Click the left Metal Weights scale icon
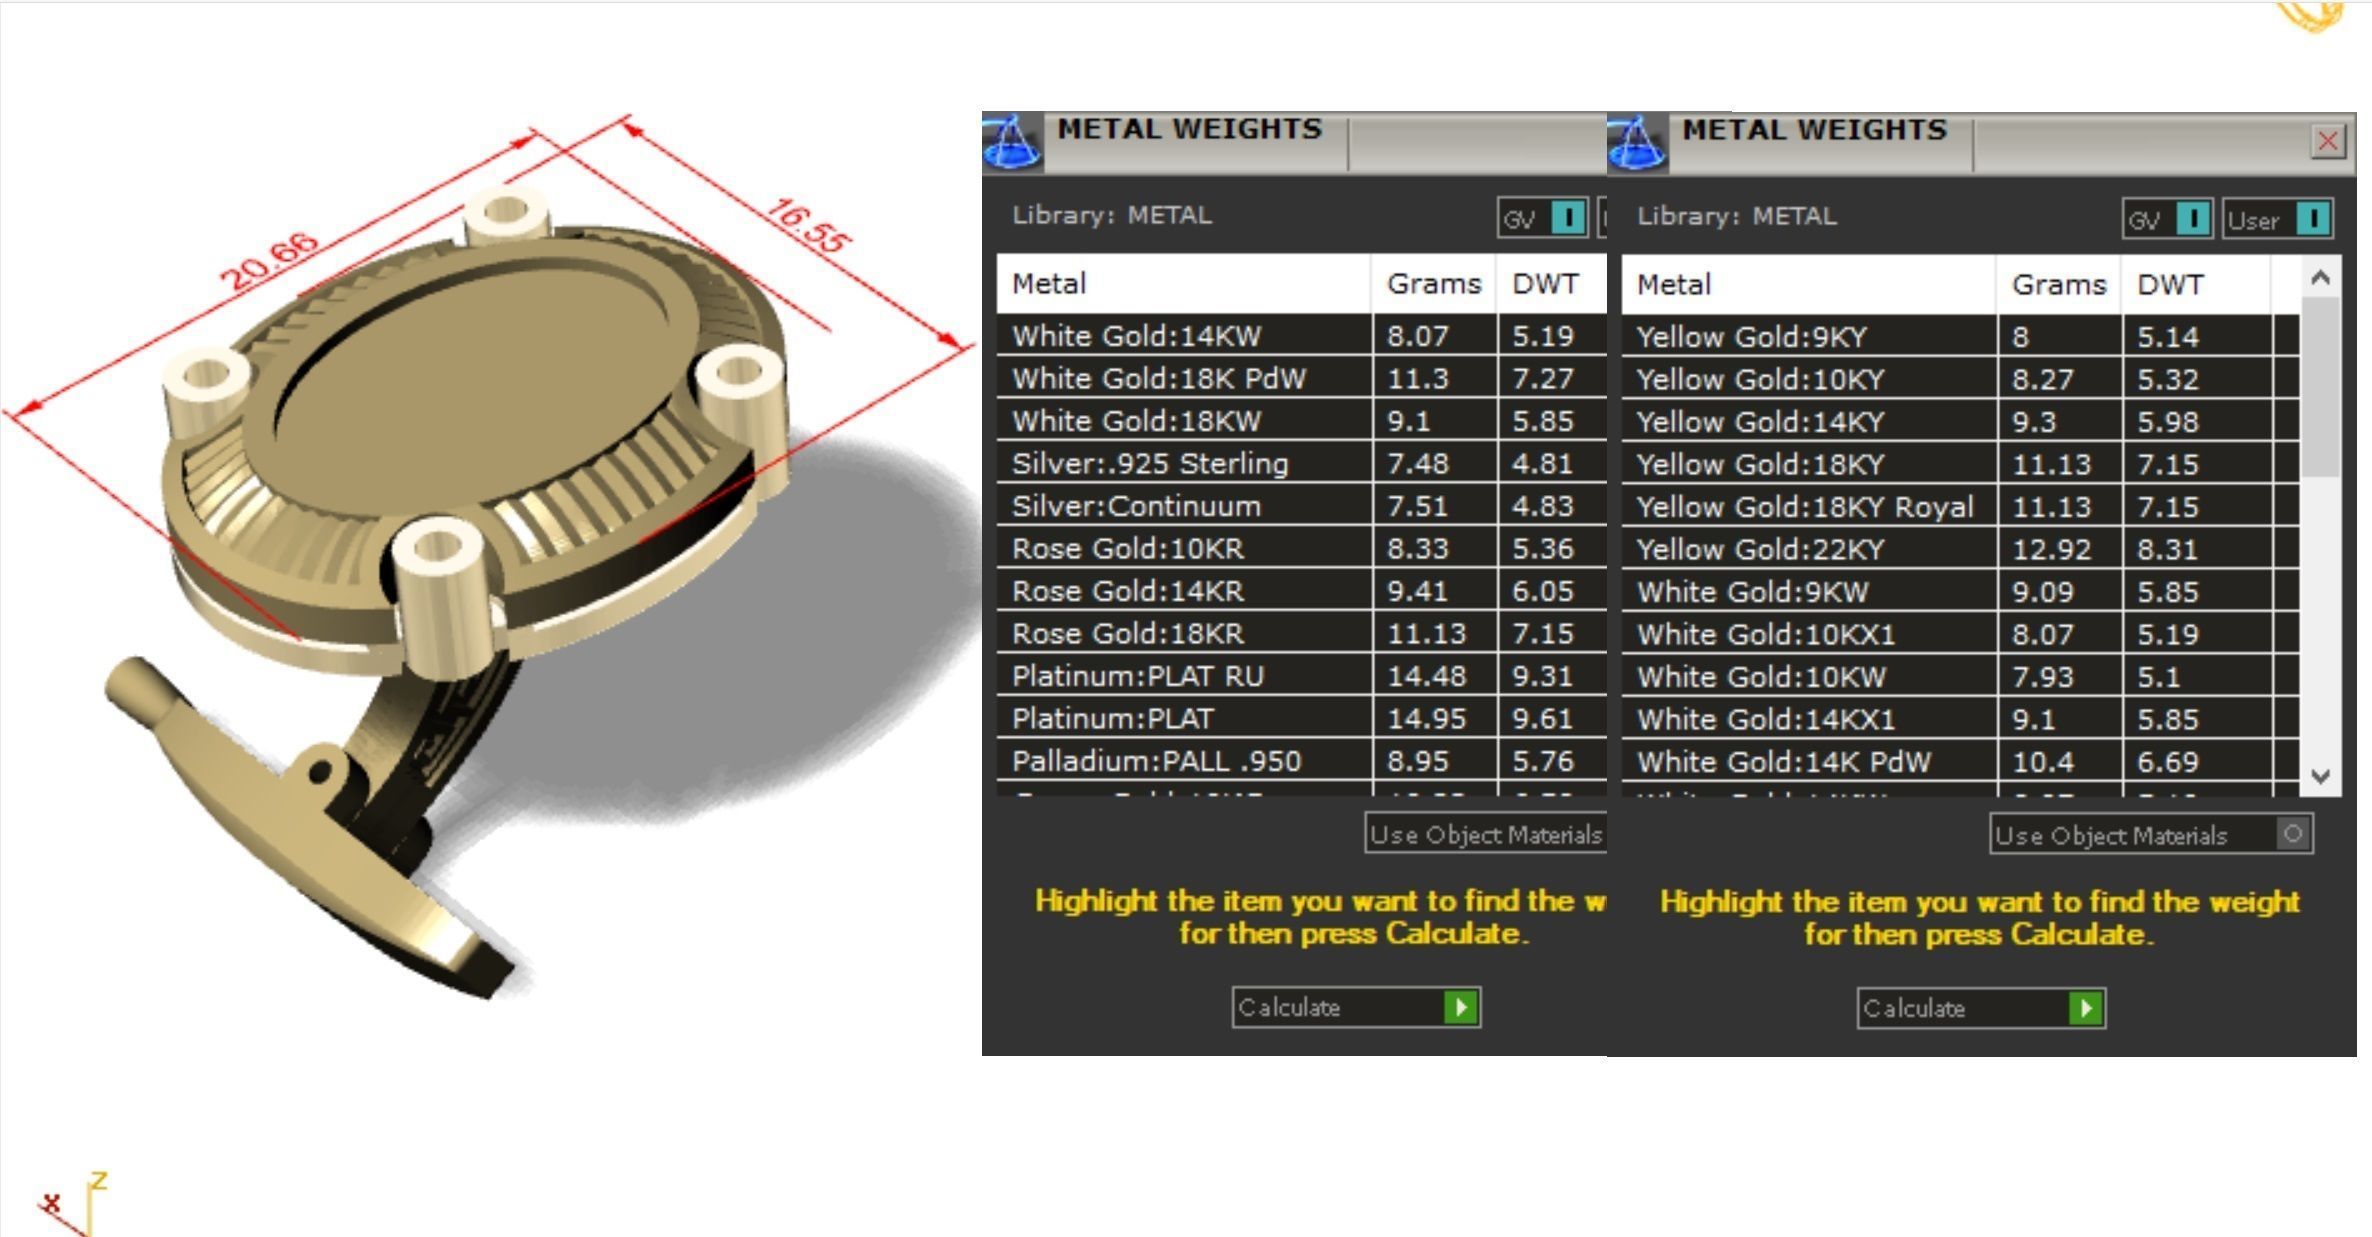 pos(1012,144)
